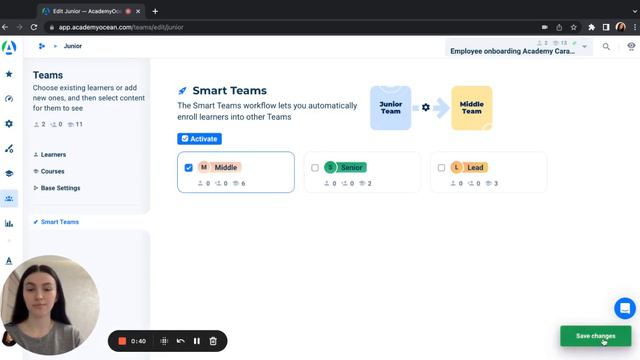
Task: Open the statistics bar chart sidebar icon
Action: point(9,223)
